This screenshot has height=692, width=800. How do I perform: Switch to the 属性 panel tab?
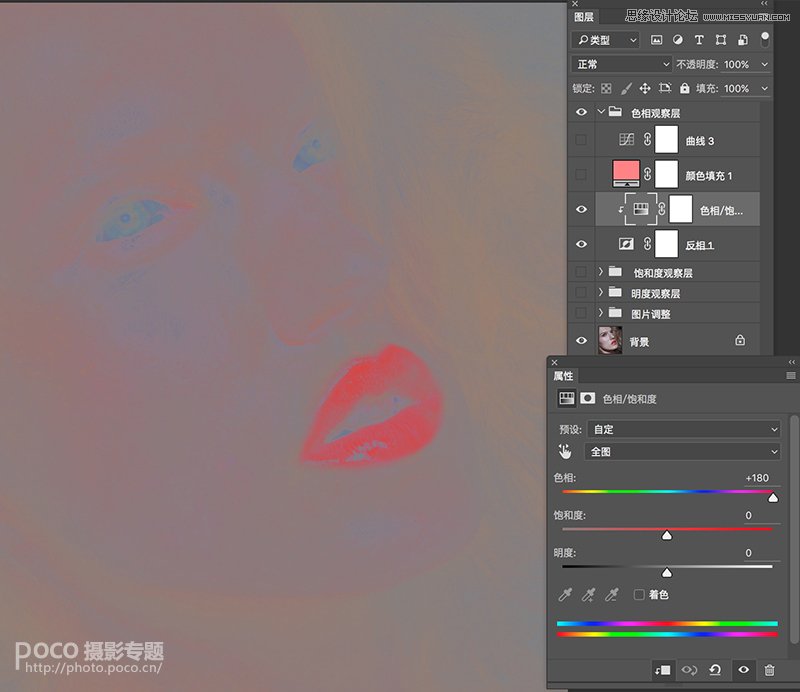pyautogui.click(x=563, y=376)
